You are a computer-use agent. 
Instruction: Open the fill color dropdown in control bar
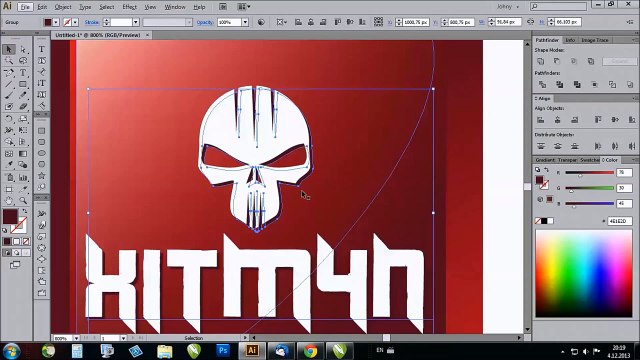tap(56, 22)
